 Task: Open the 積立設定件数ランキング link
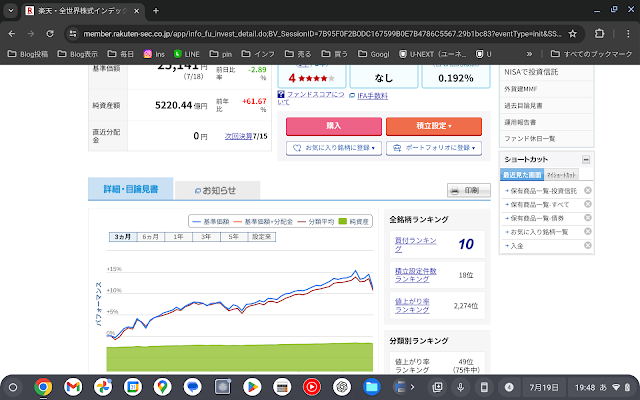point(415,275)
